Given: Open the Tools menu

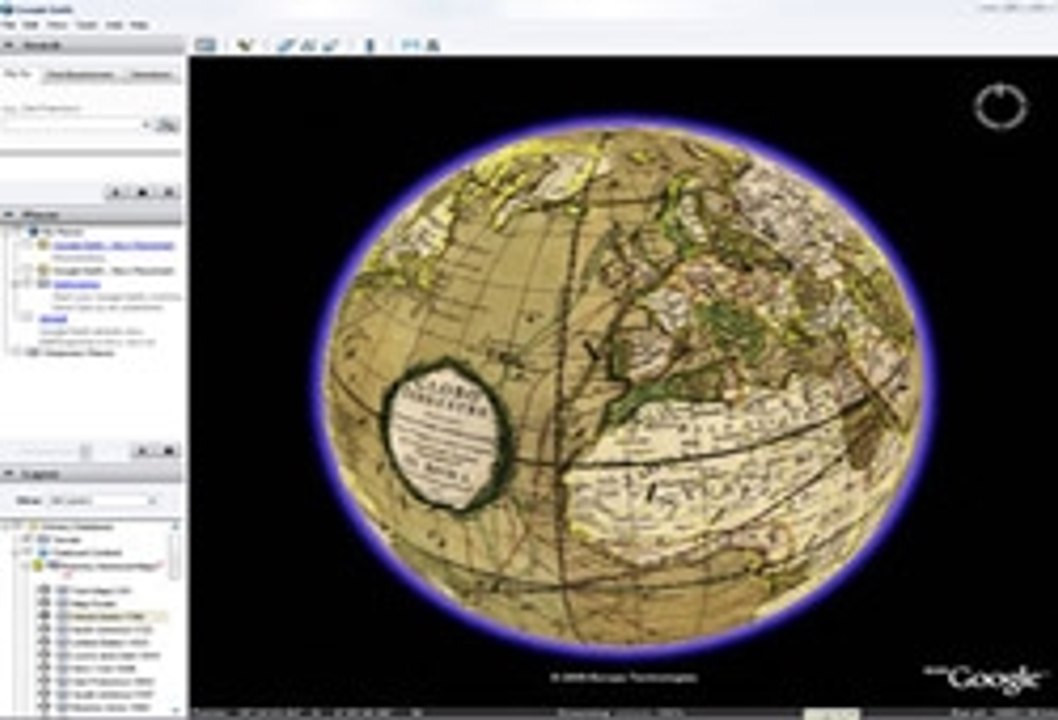Looking at the screenshot, I should point(86,25).
